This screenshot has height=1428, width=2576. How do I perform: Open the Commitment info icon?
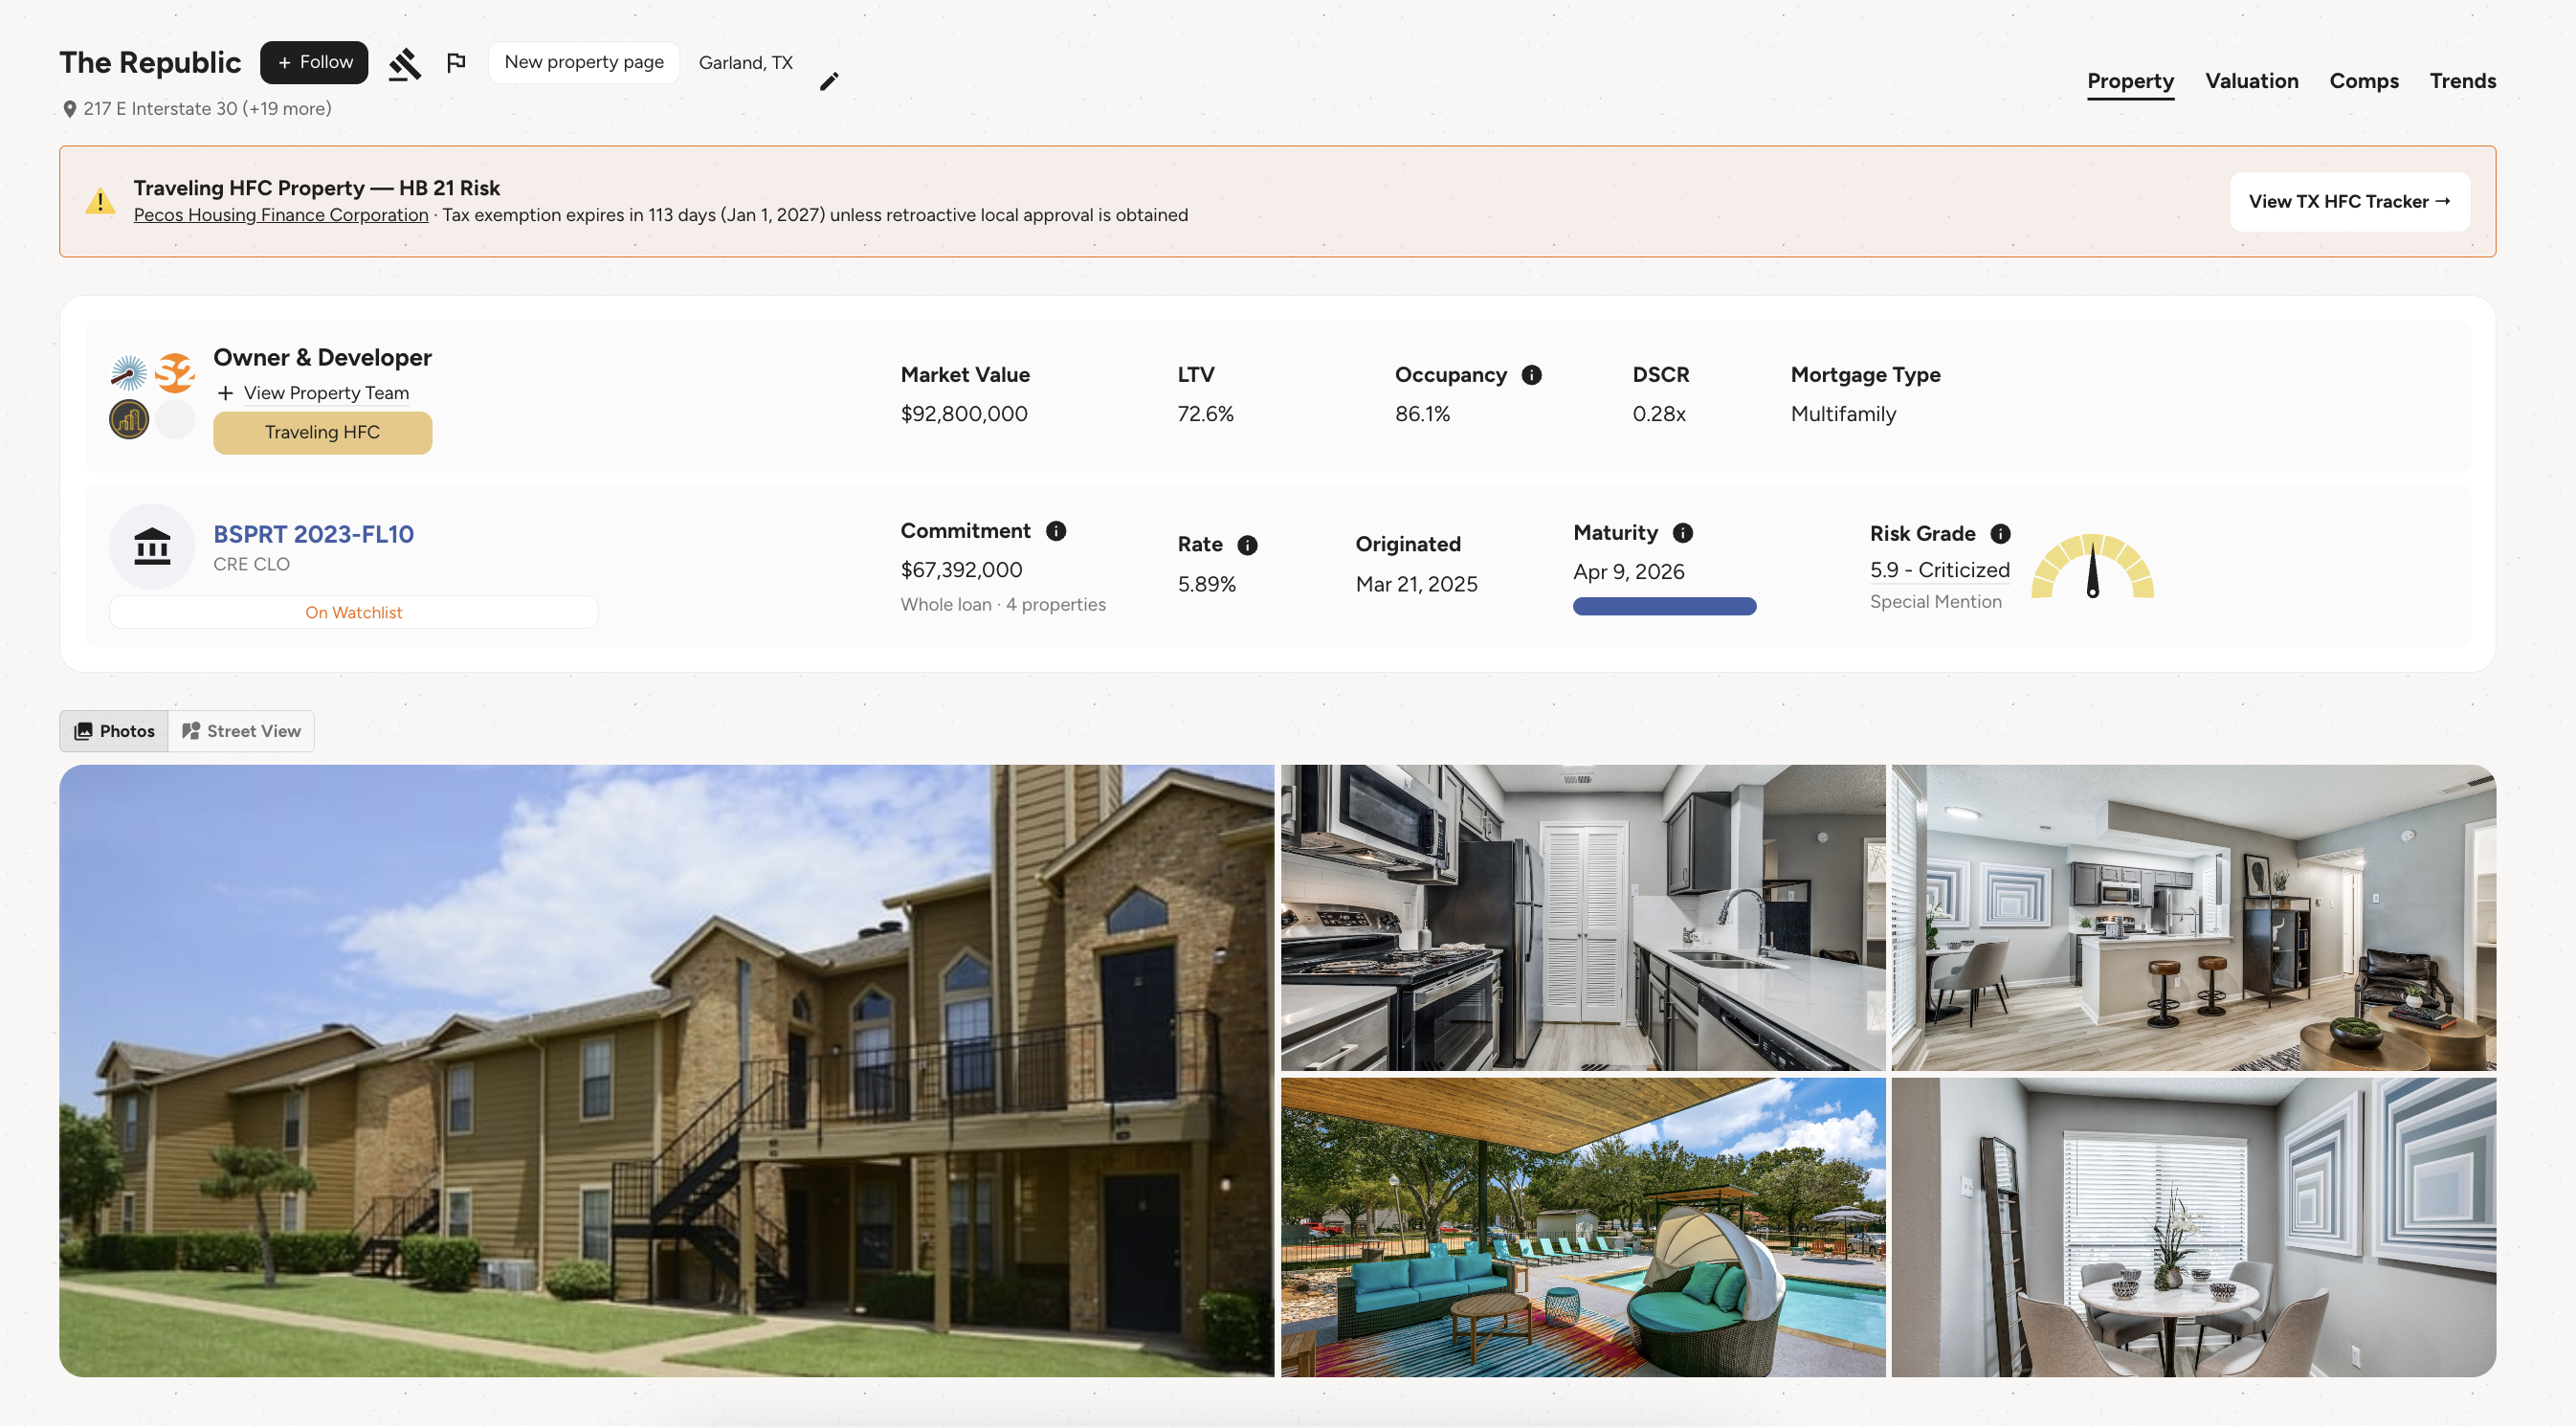coord(1056,531)
